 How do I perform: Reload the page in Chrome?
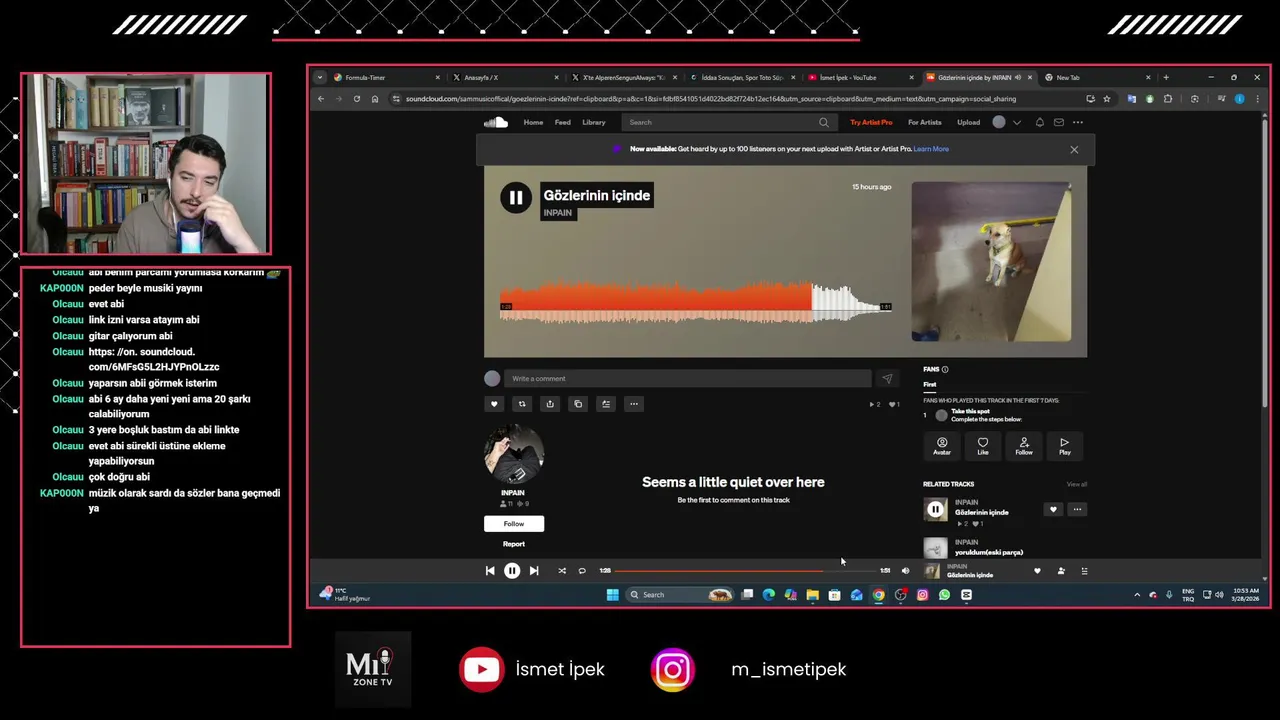(x=357, y=99)
